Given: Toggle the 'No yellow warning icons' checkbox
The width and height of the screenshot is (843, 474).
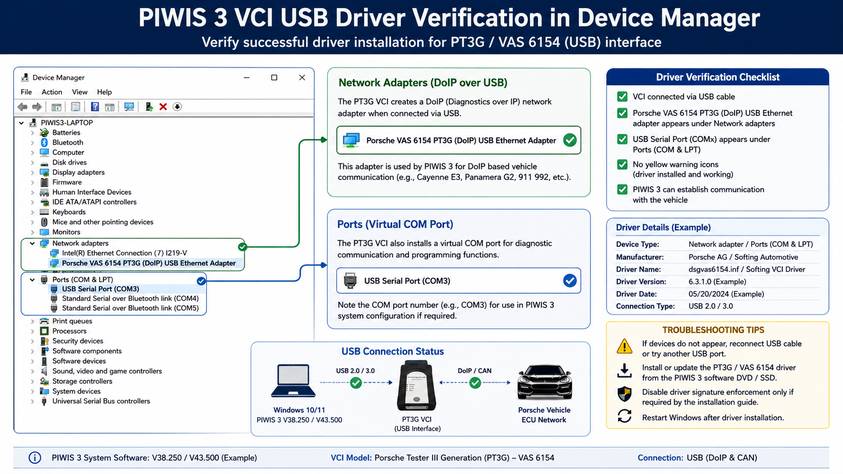Looking at the screenshot, I should [622, 164].
